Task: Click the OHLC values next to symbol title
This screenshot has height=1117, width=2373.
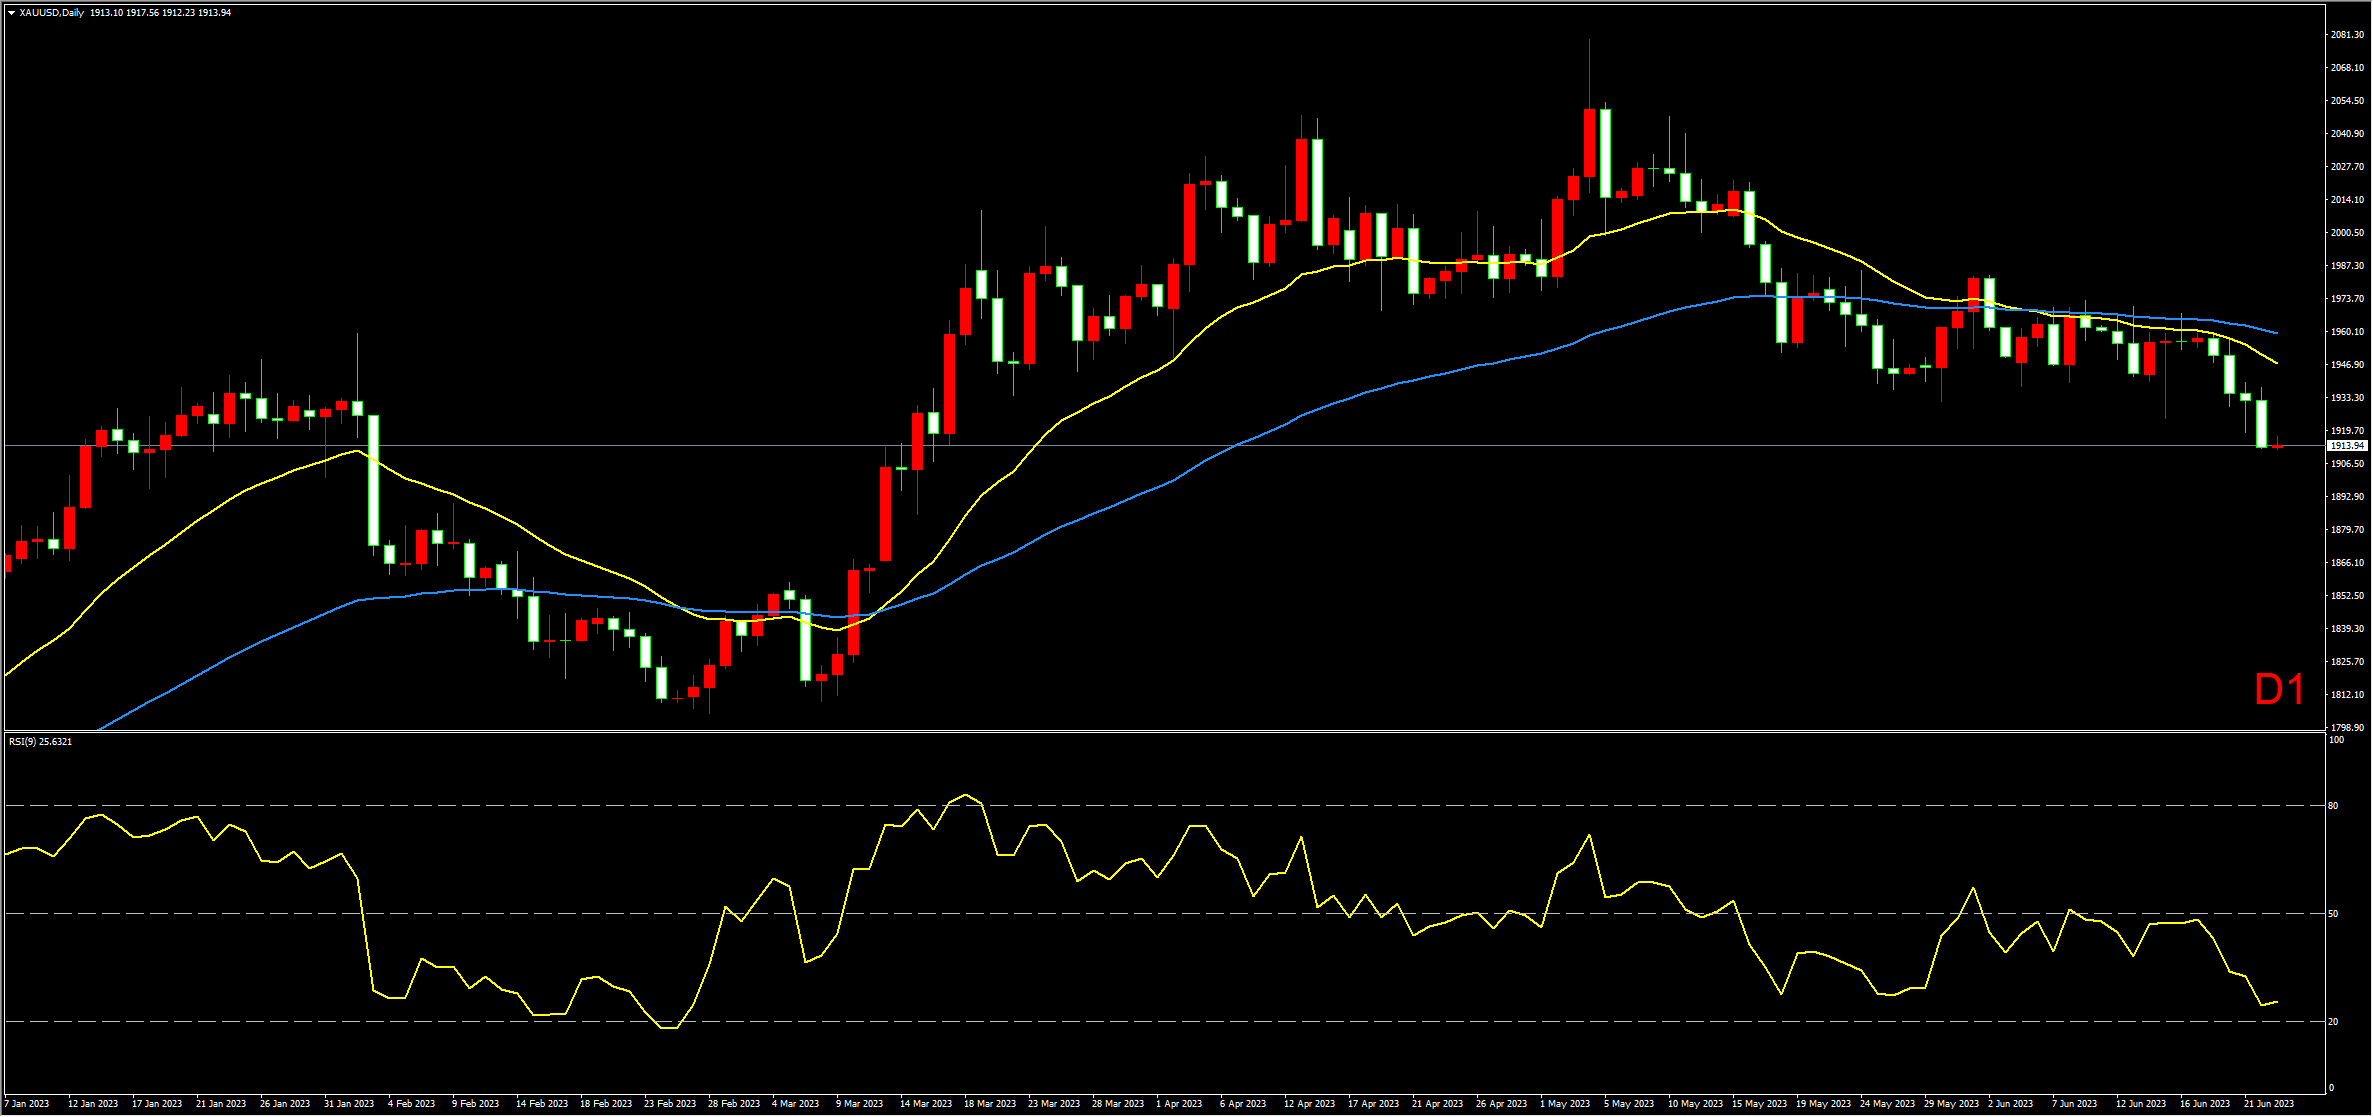Action: pos(160,13)
